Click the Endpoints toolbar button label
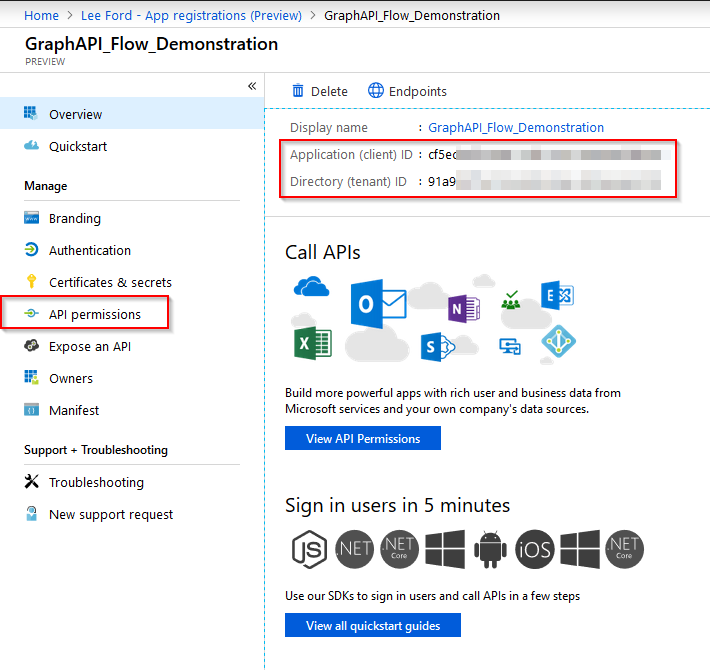 tap(417, 91)
